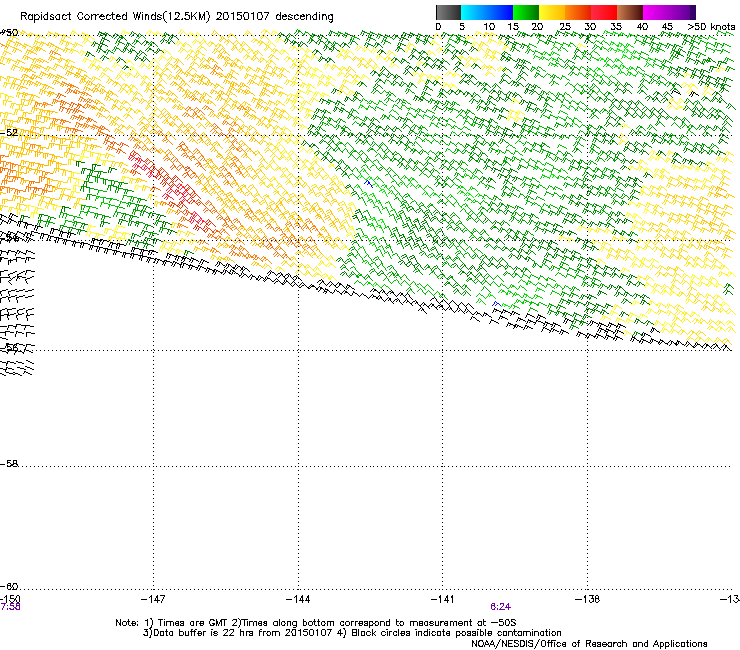Click the legend scale label "45"
Screen dimensions: 740x650
667,27
